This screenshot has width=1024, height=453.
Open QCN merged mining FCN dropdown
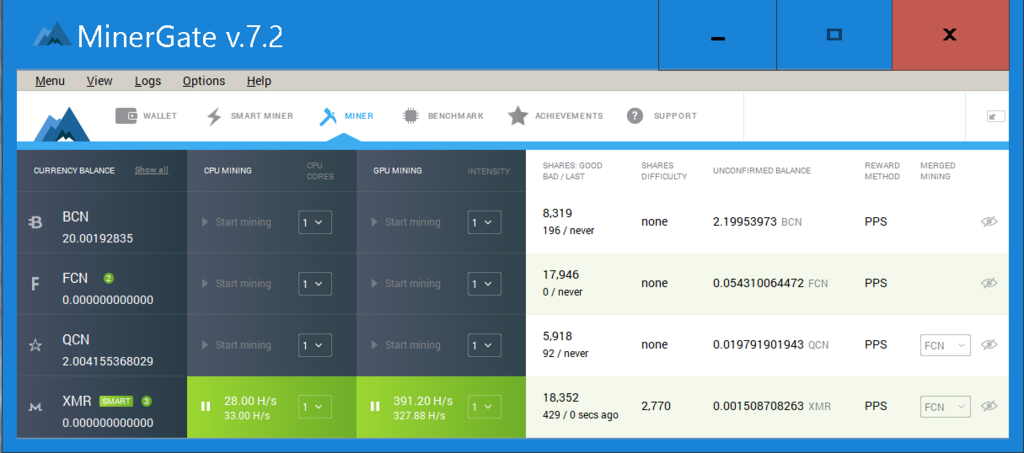pyautogui.click(x=945, y=345)
